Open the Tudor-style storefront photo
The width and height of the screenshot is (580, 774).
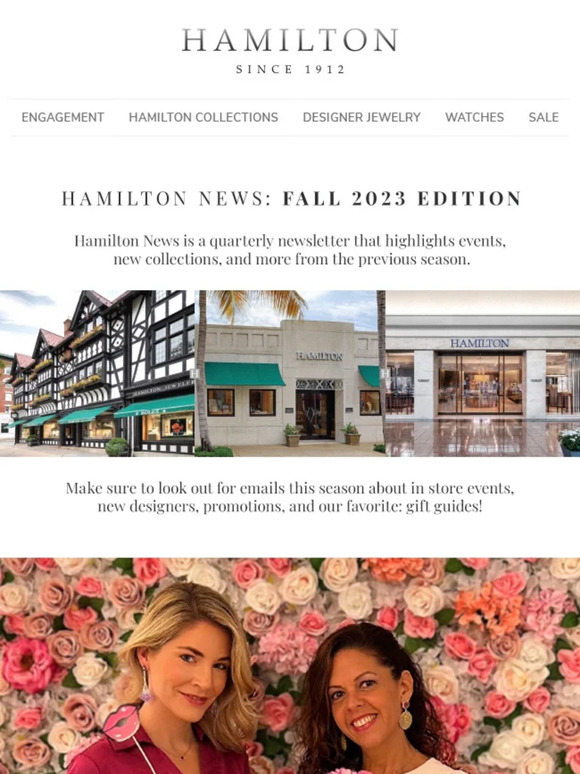click(97, 373)
